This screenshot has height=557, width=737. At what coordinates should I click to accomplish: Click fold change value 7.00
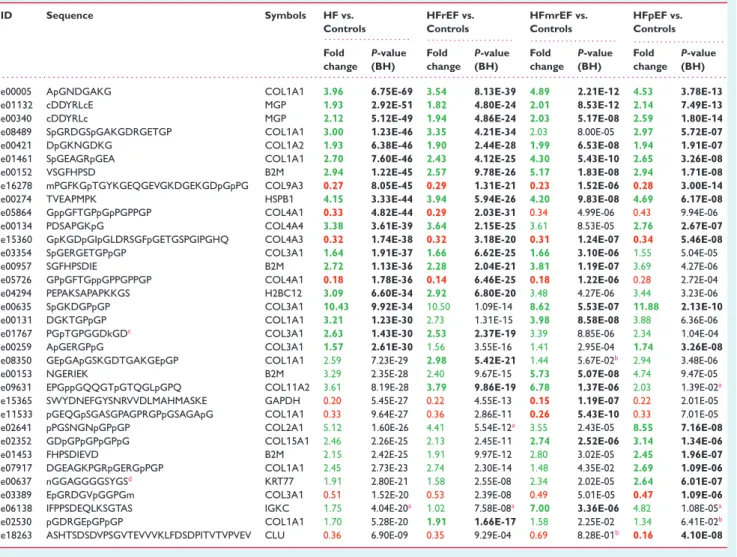point(540,509)
